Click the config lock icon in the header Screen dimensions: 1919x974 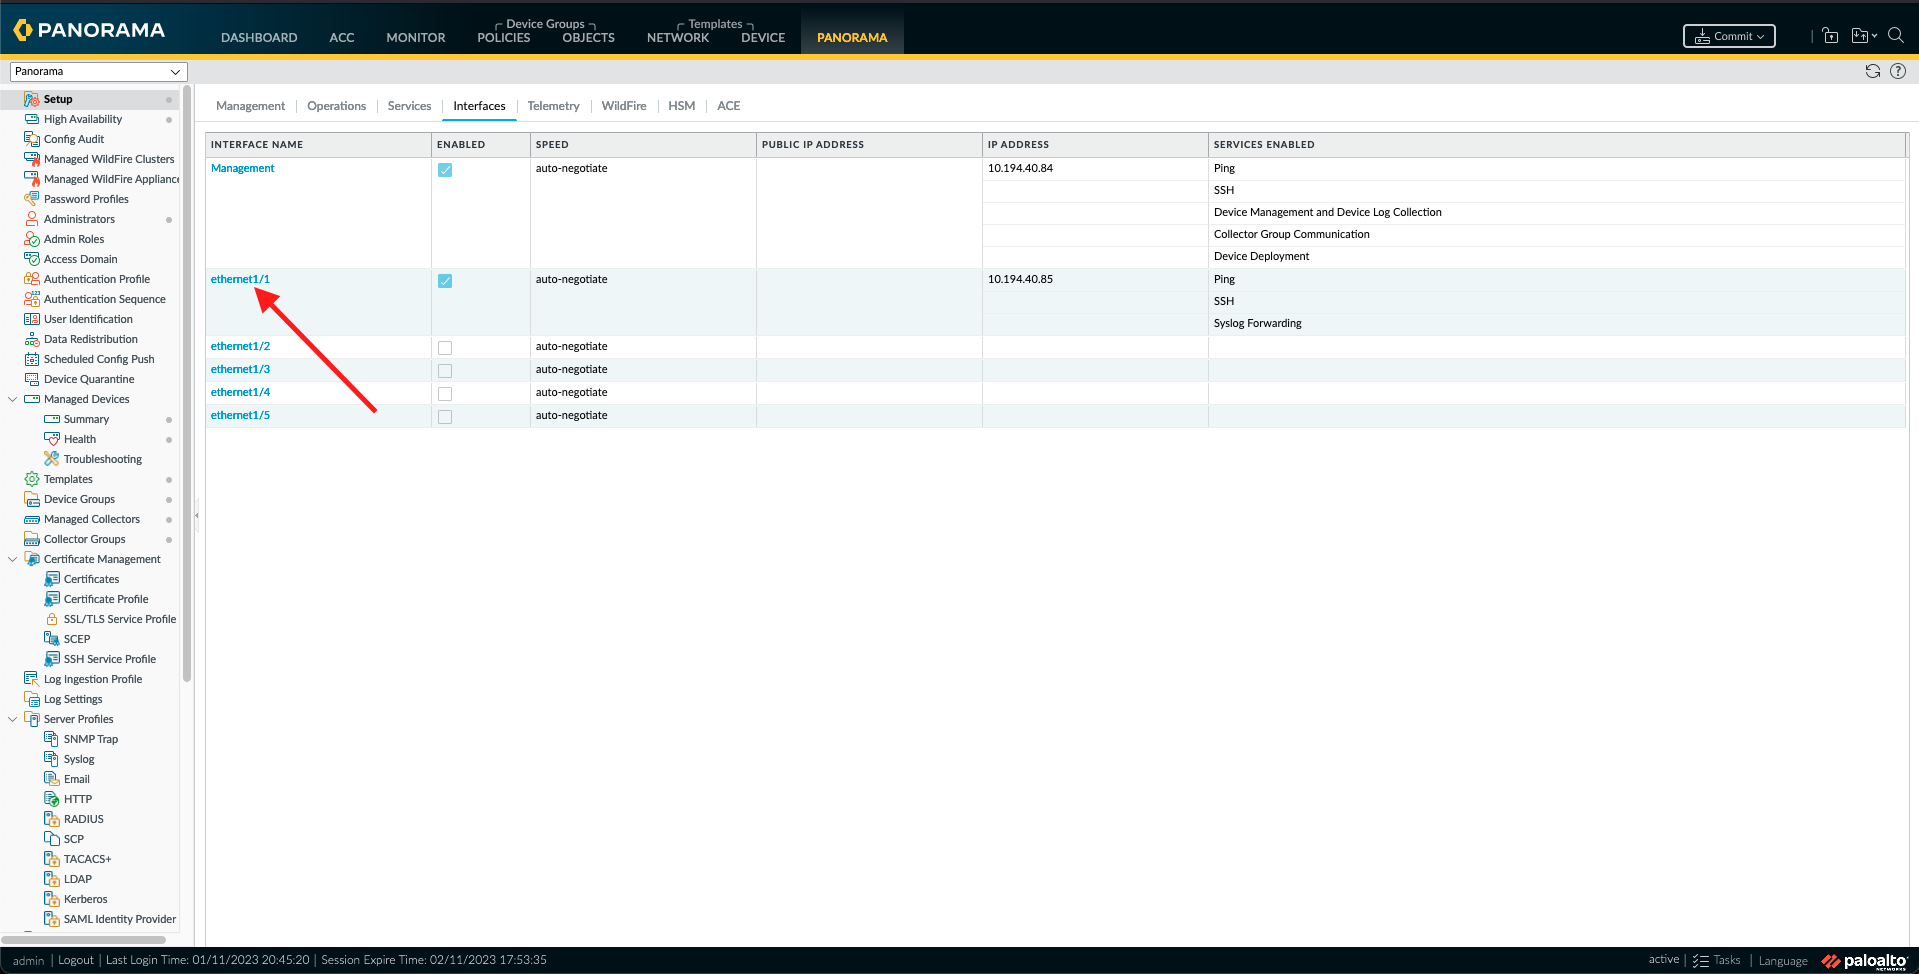(x=1830, y=35)
